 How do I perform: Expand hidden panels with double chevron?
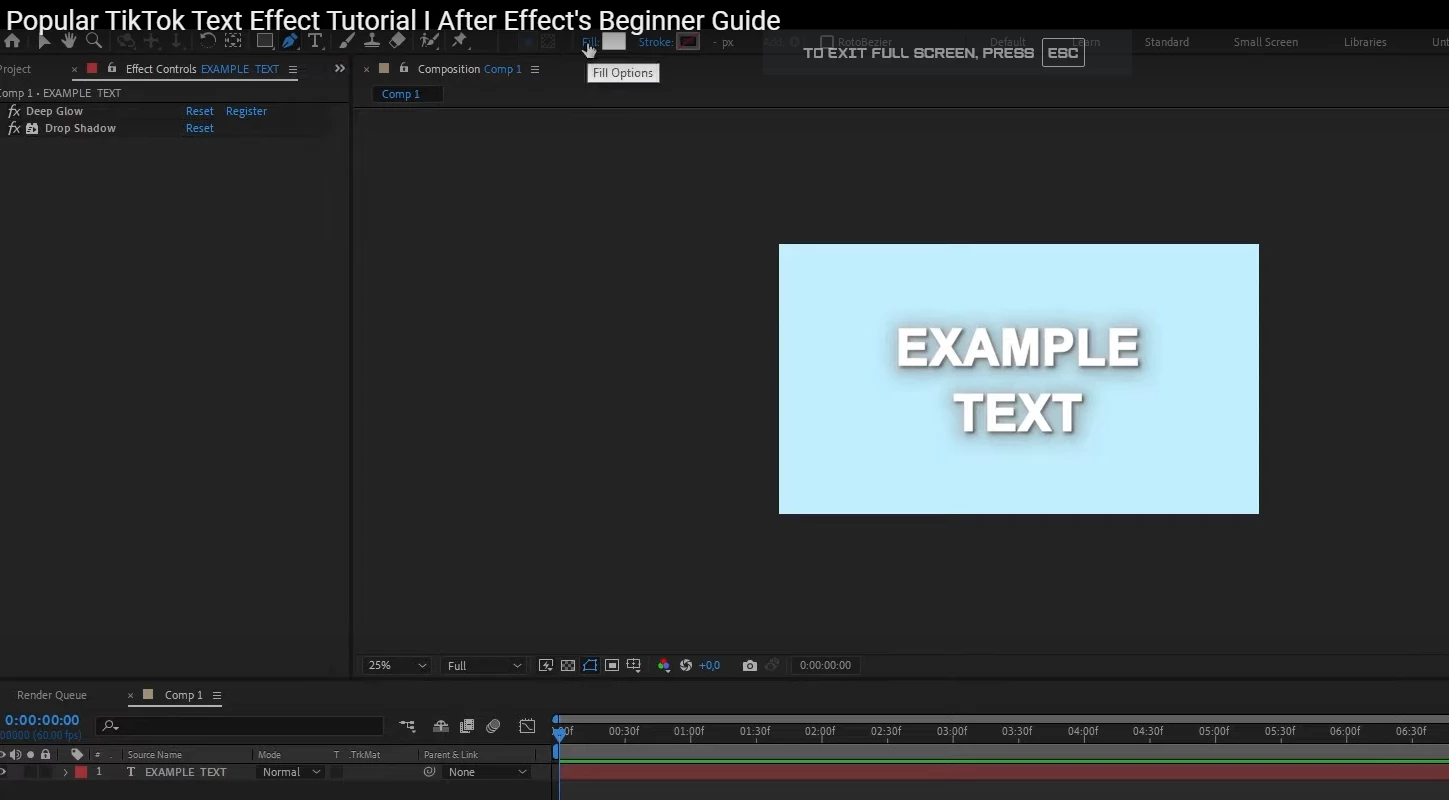coord(340,69)
